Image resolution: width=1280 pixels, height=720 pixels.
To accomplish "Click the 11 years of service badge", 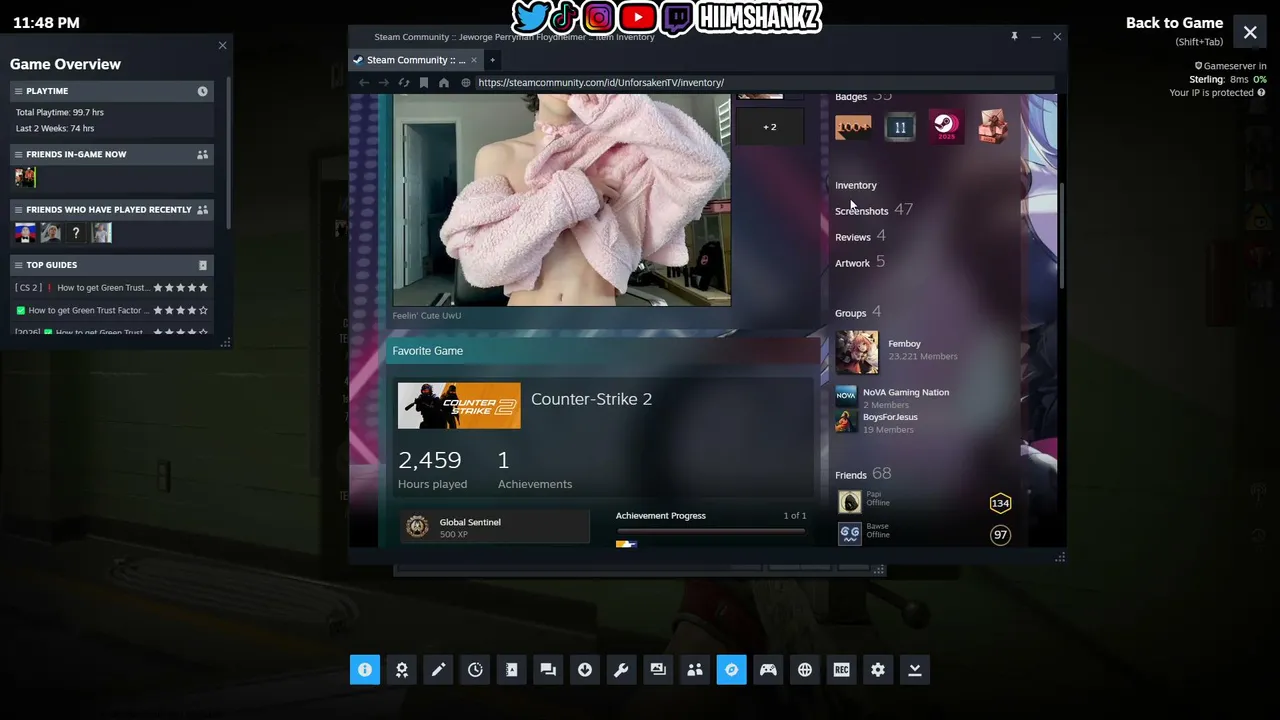I will click(x=900, y=127).
